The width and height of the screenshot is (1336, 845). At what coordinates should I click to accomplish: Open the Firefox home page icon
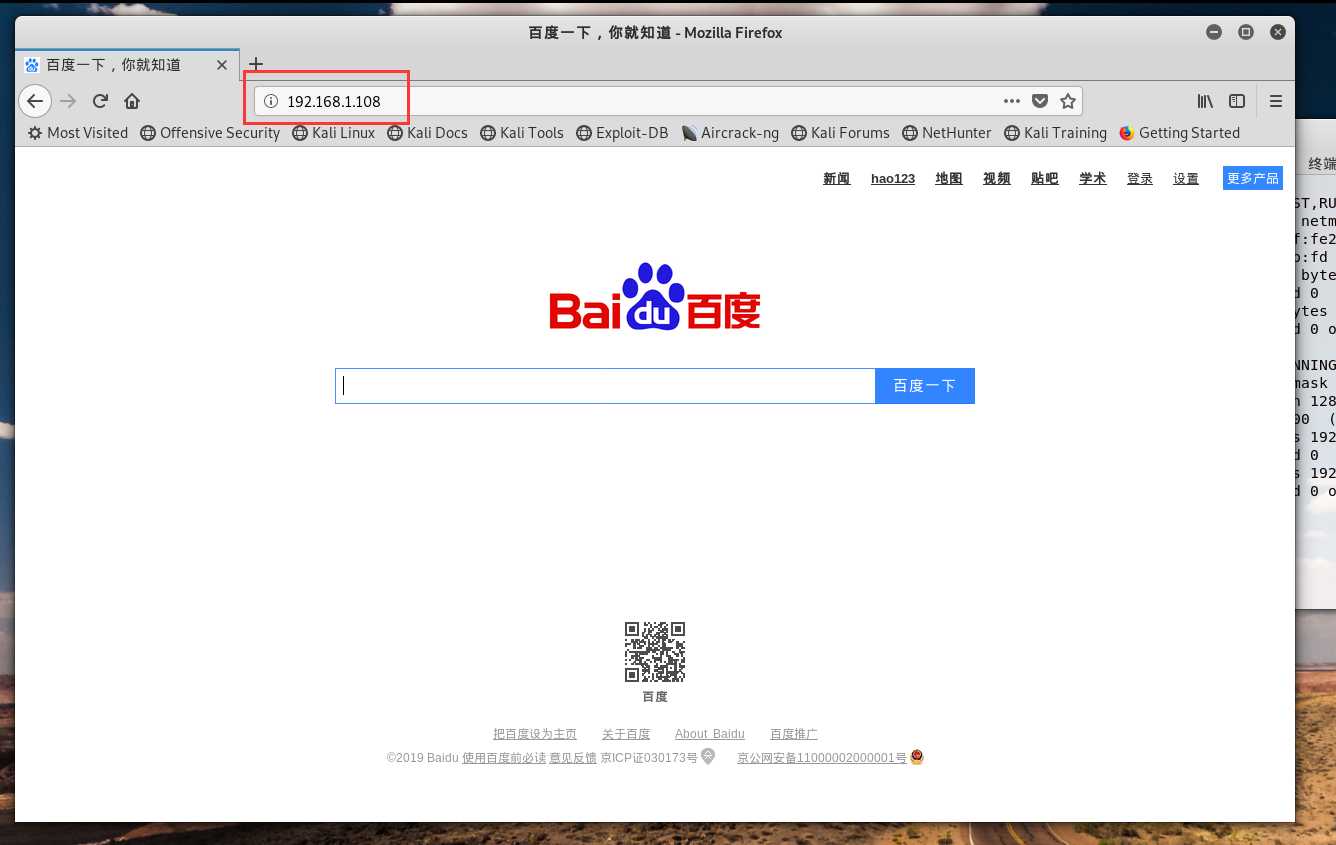[x=131, y=101]
